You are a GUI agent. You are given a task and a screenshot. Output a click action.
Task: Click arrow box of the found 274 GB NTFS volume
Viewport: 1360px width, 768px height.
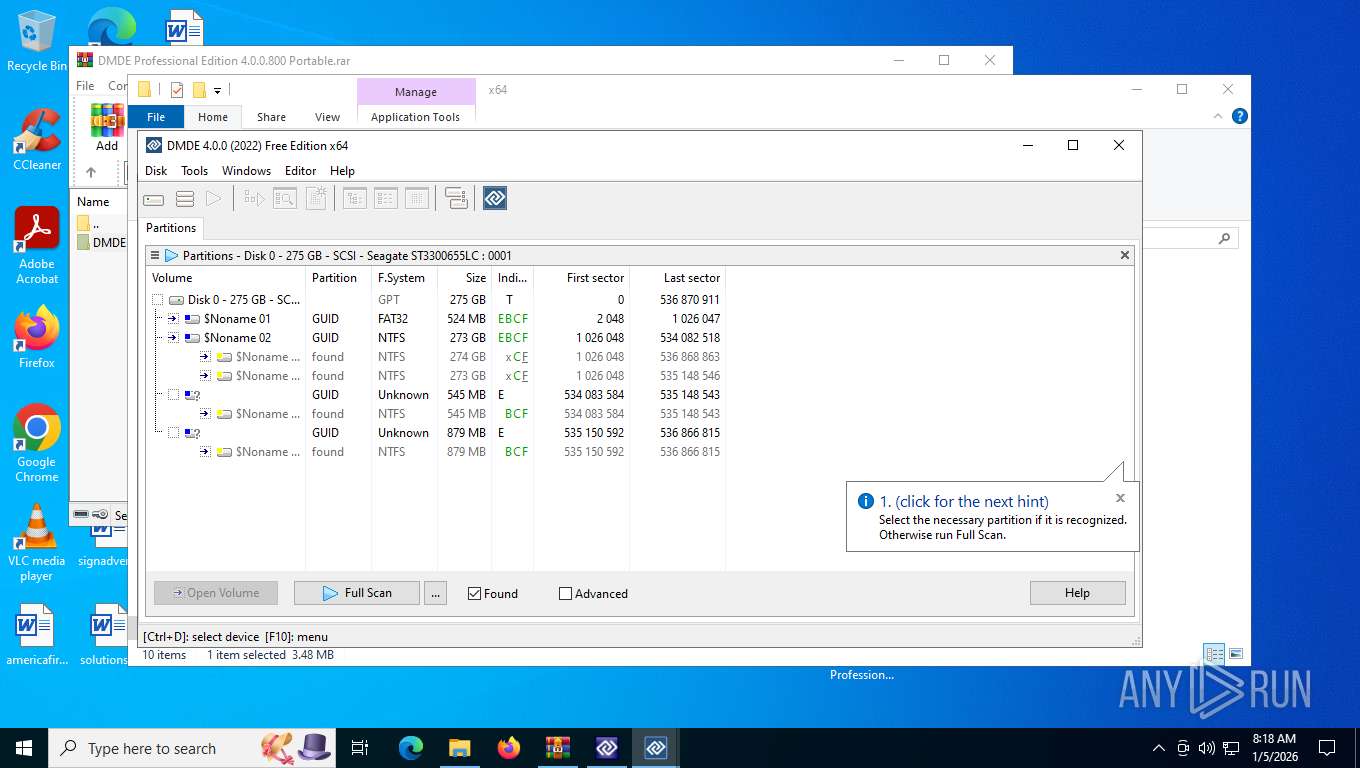(205, 357)
